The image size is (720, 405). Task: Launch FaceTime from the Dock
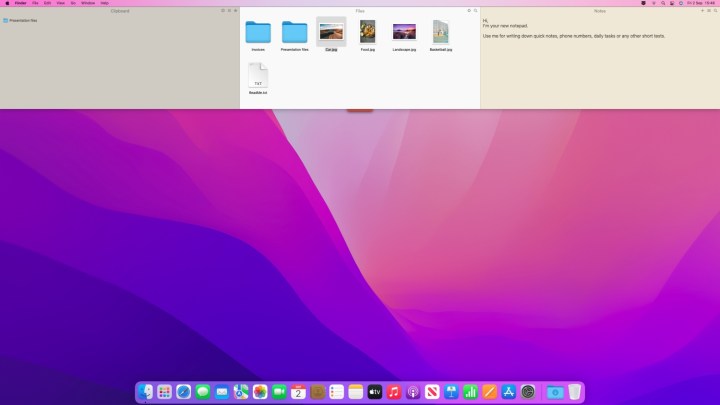pos(279,392)
